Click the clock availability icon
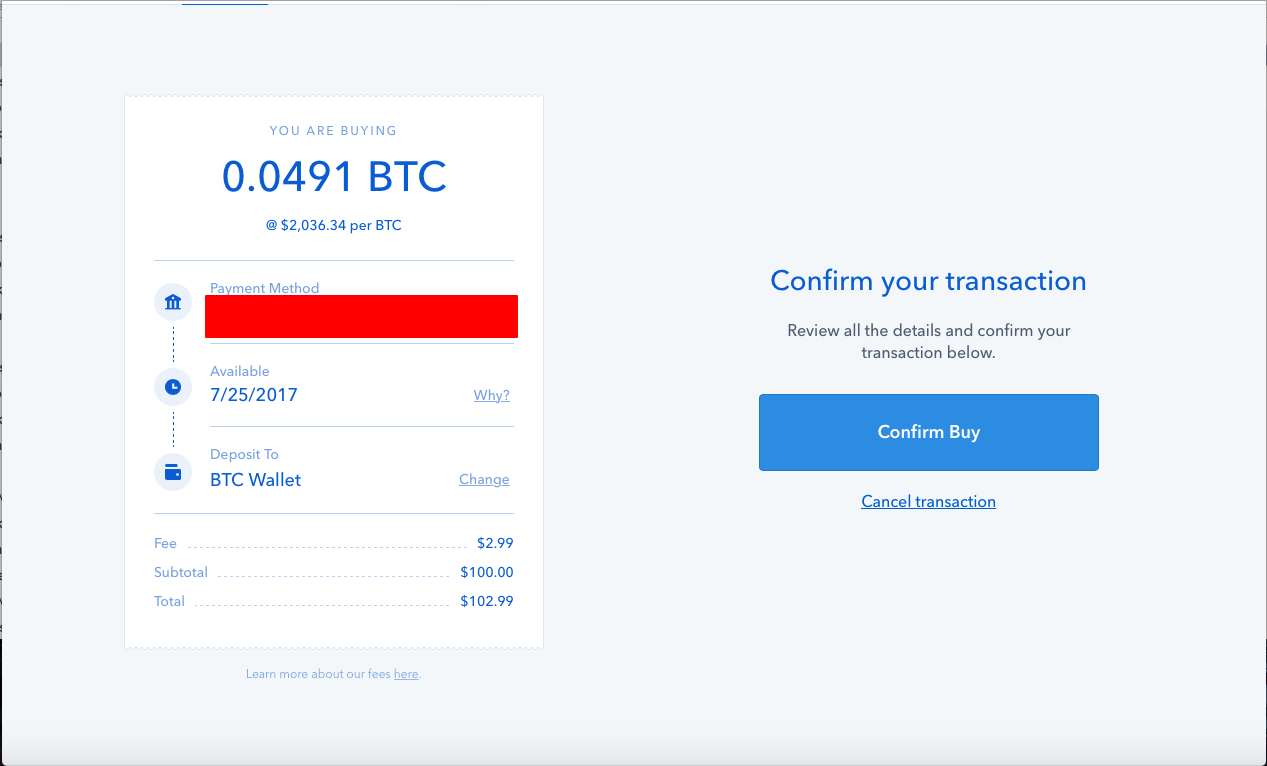This screenshot has height=766, width=1267. 173,386
